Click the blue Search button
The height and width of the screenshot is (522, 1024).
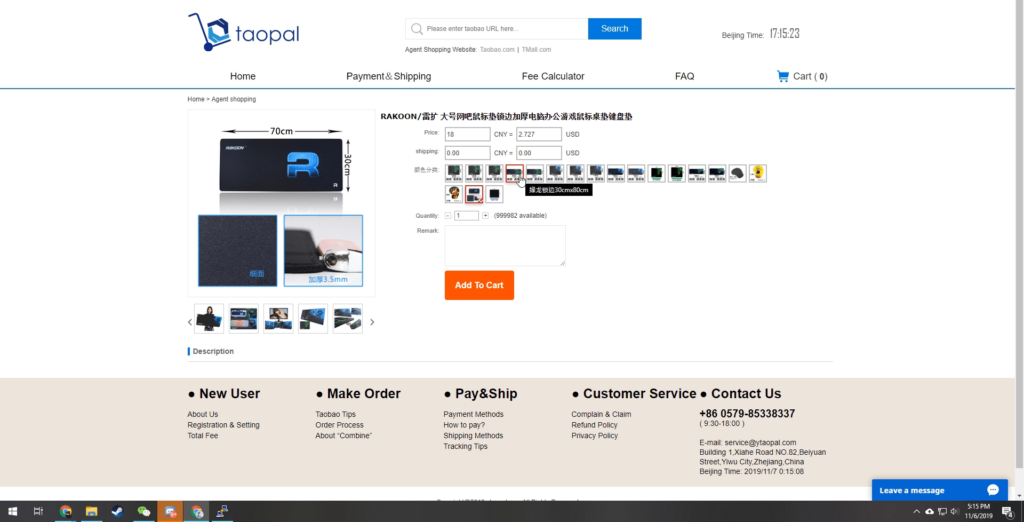point(615,29)
